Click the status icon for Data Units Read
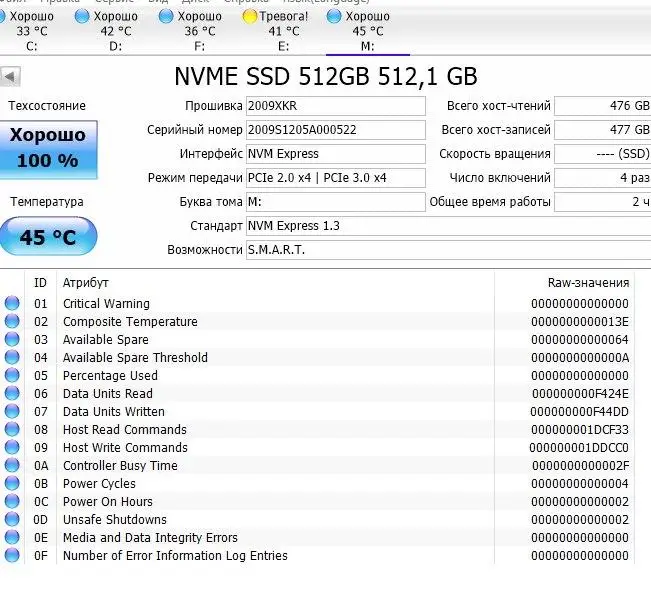The width and height of the screenshot is (651, 601). click(x=12, y=393)
